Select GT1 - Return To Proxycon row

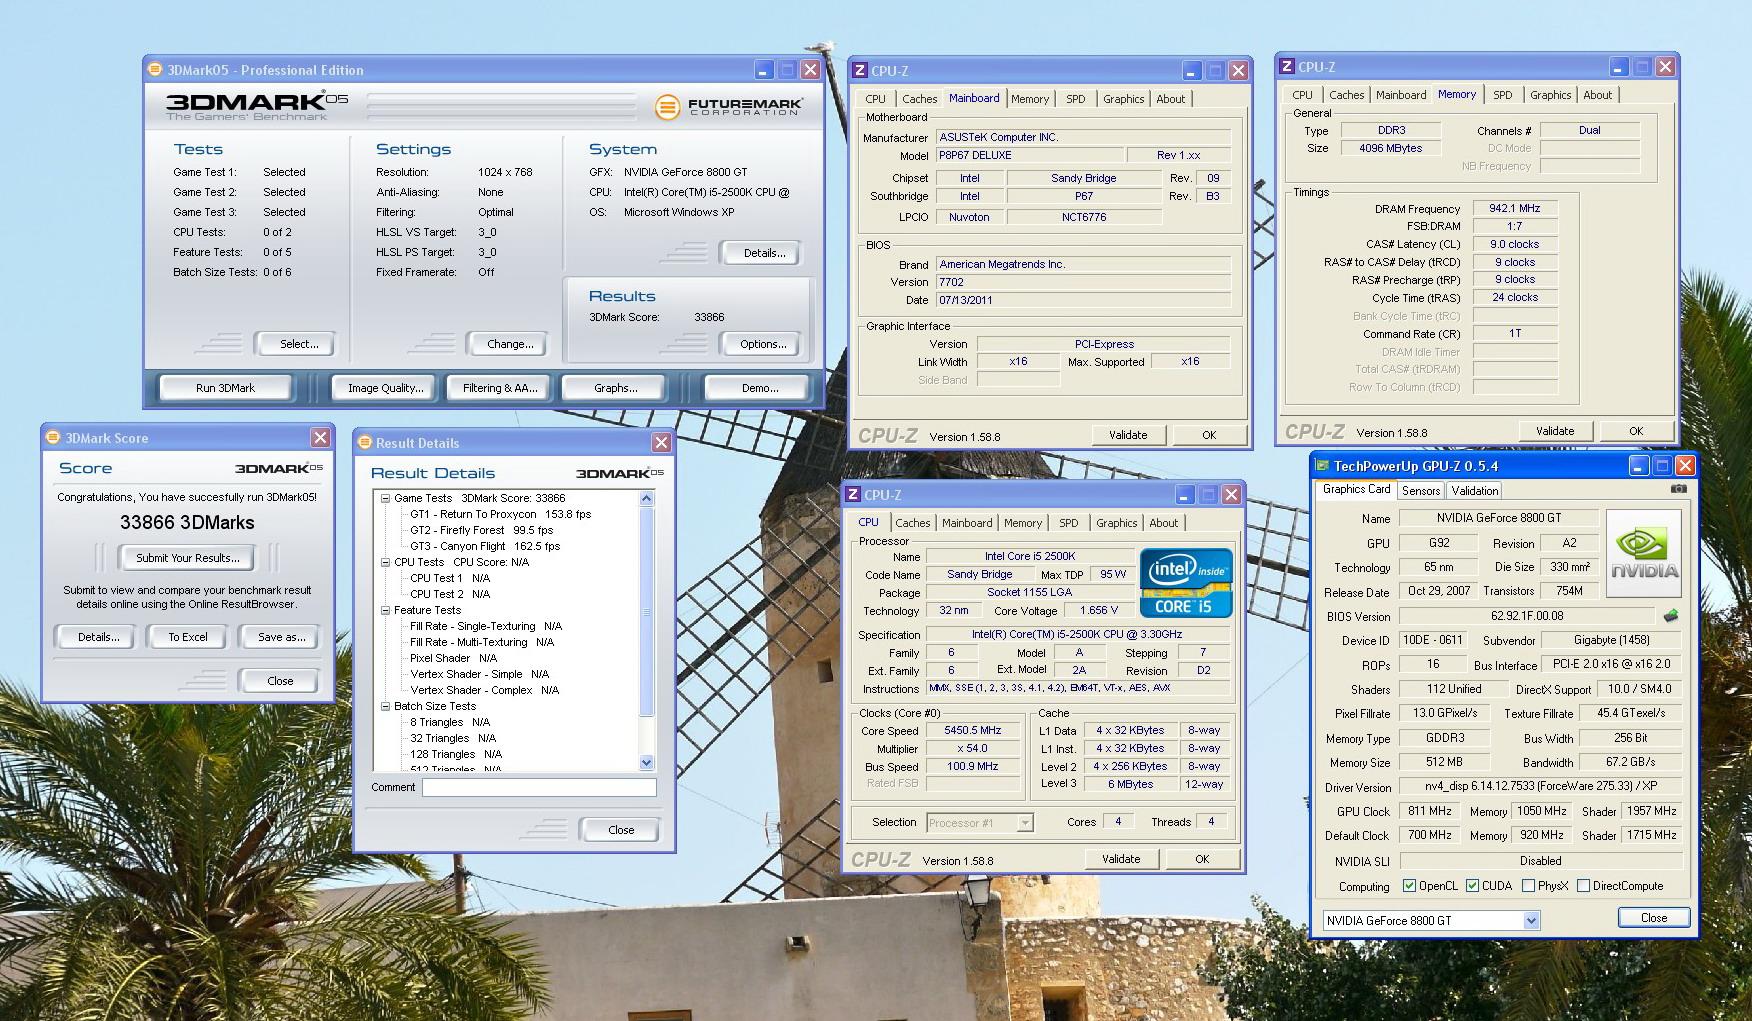(500, 514)
